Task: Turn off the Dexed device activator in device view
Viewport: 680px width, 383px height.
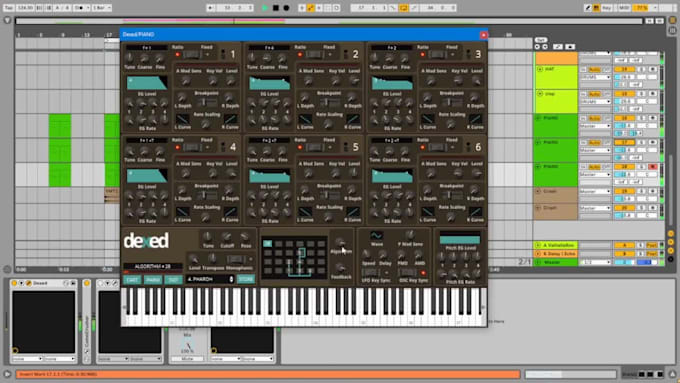Action: click(x=14, y=283)
